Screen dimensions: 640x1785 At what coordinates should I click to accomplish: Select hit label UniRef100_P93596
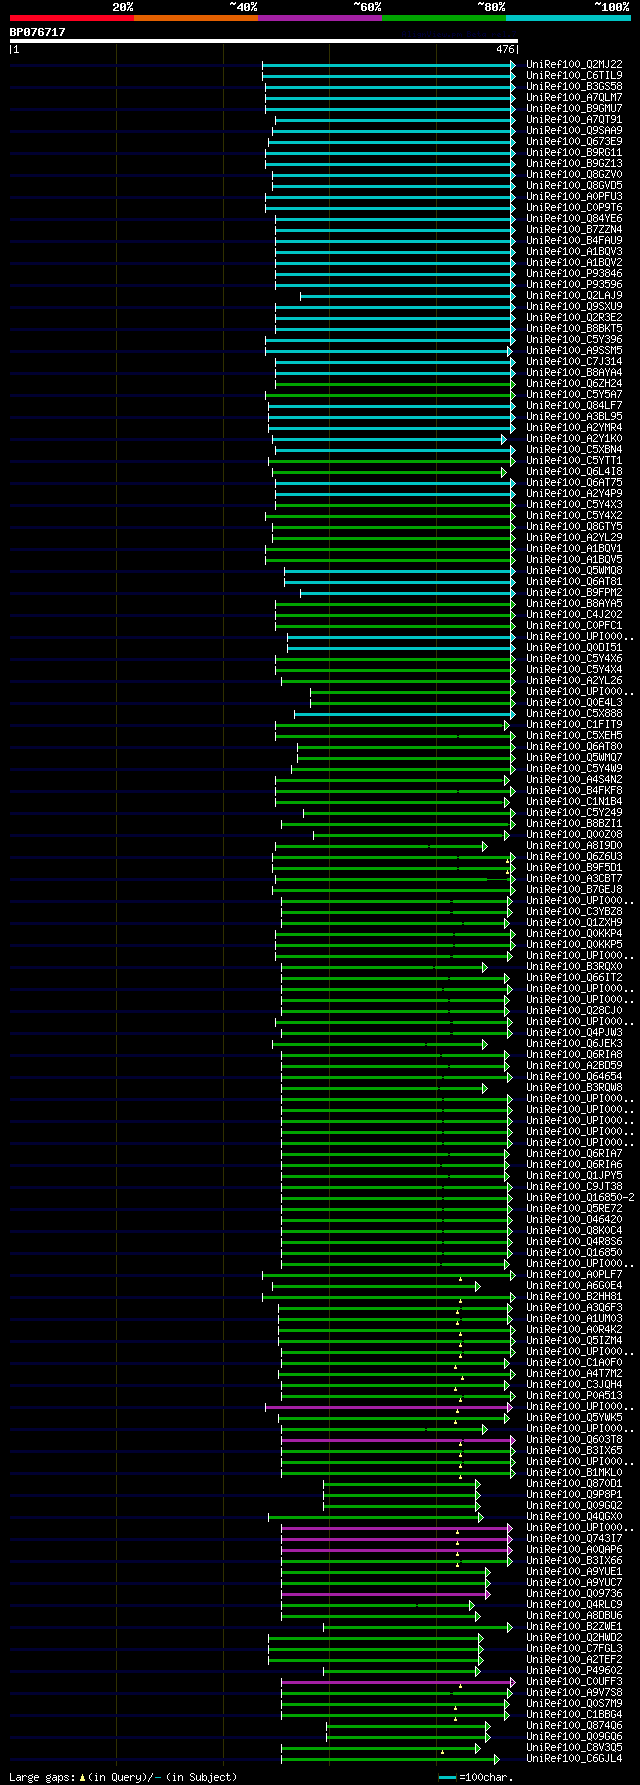click(574, 284)
